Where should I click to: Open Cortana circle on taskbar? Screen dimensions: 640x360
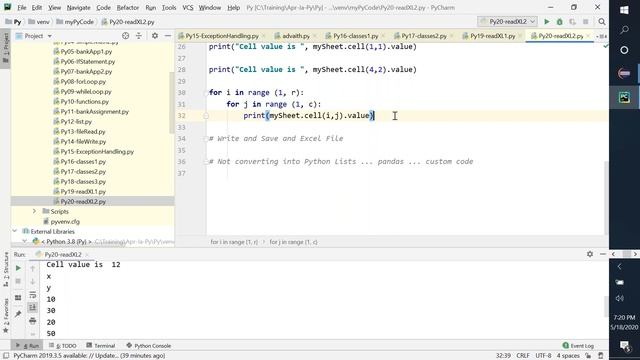624,50
